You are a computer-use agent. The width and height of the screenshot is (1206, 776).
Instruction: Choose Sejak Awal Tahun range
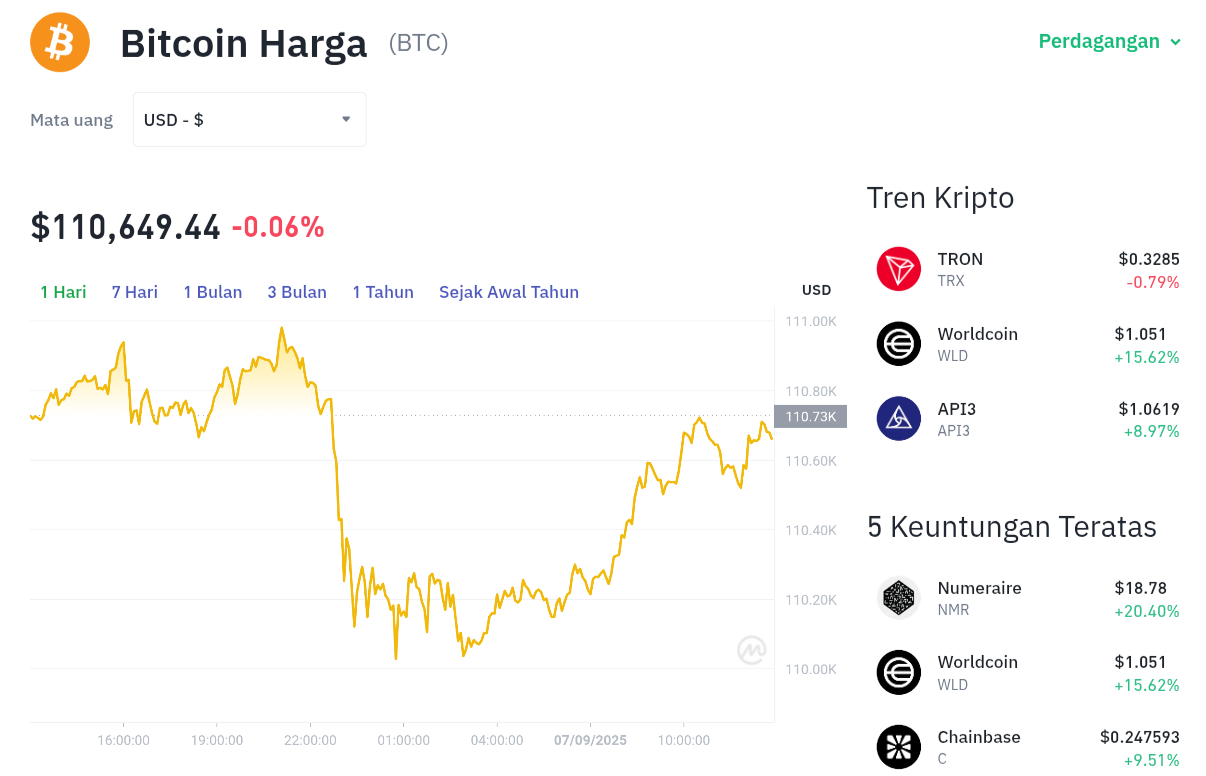(509, 292)
